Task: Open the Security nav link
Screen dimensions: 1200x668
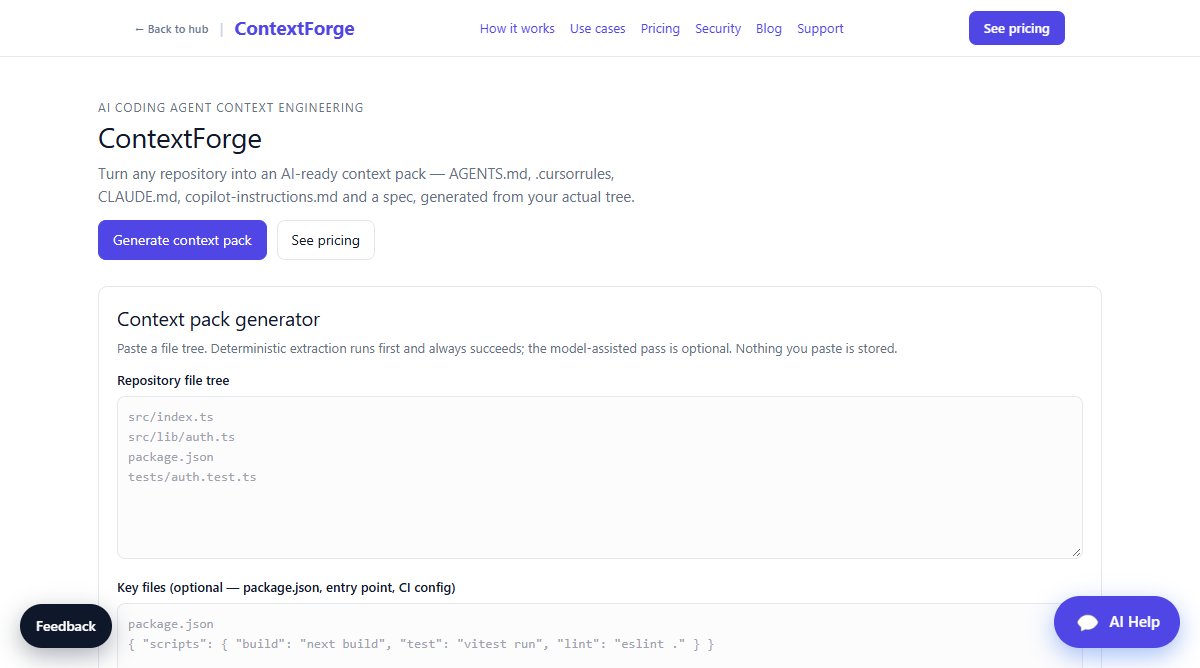Action: tap(718, 29)
